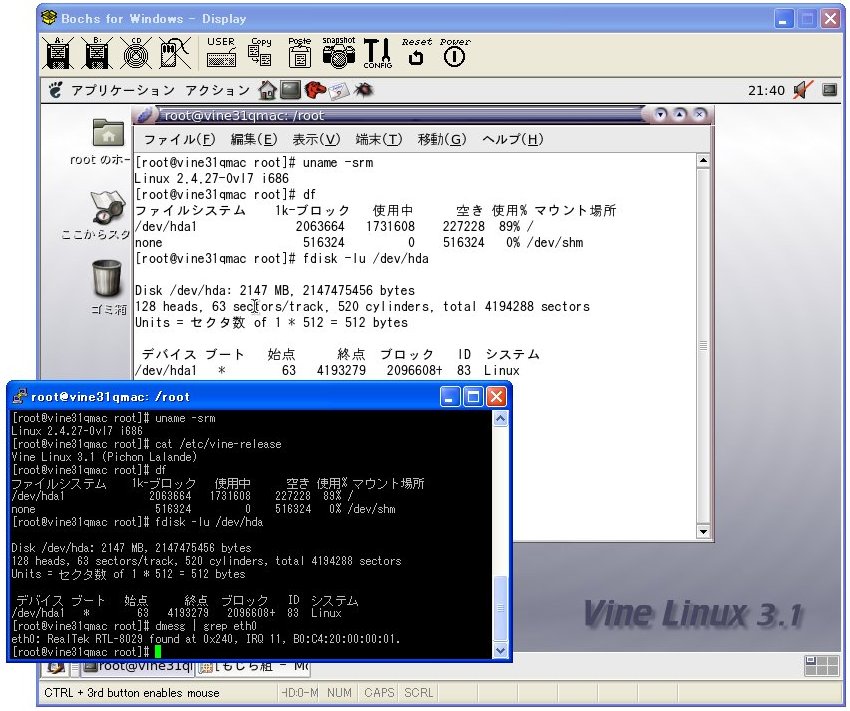Open the Bochs CONFIG tool
The height and width of the screenshot is (711, 850).
(377, 53)
